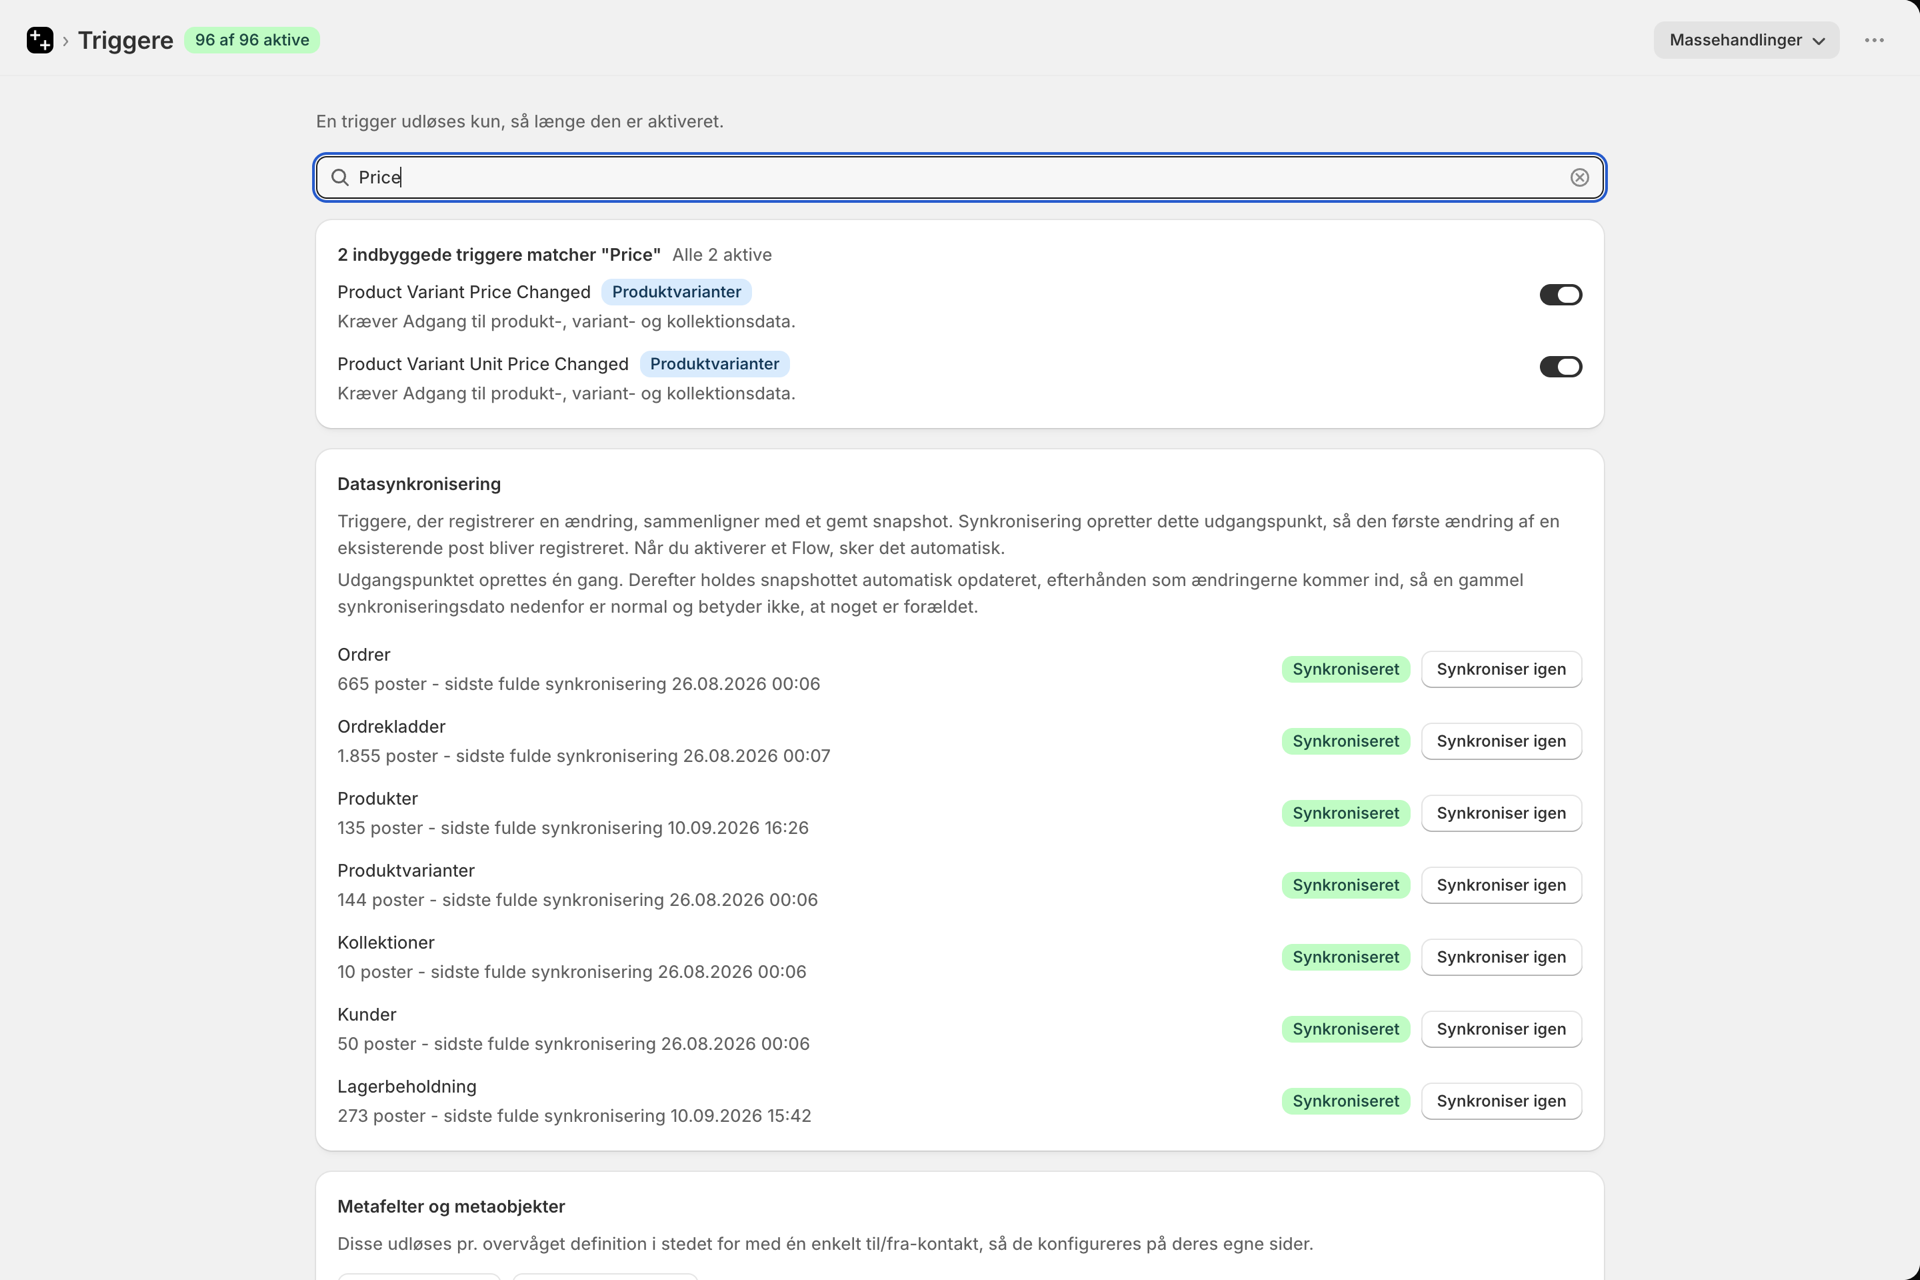The image size is (1920, 1280).
Task: Click Synkroniser igen for Produkter
Action: [1501, 813]
